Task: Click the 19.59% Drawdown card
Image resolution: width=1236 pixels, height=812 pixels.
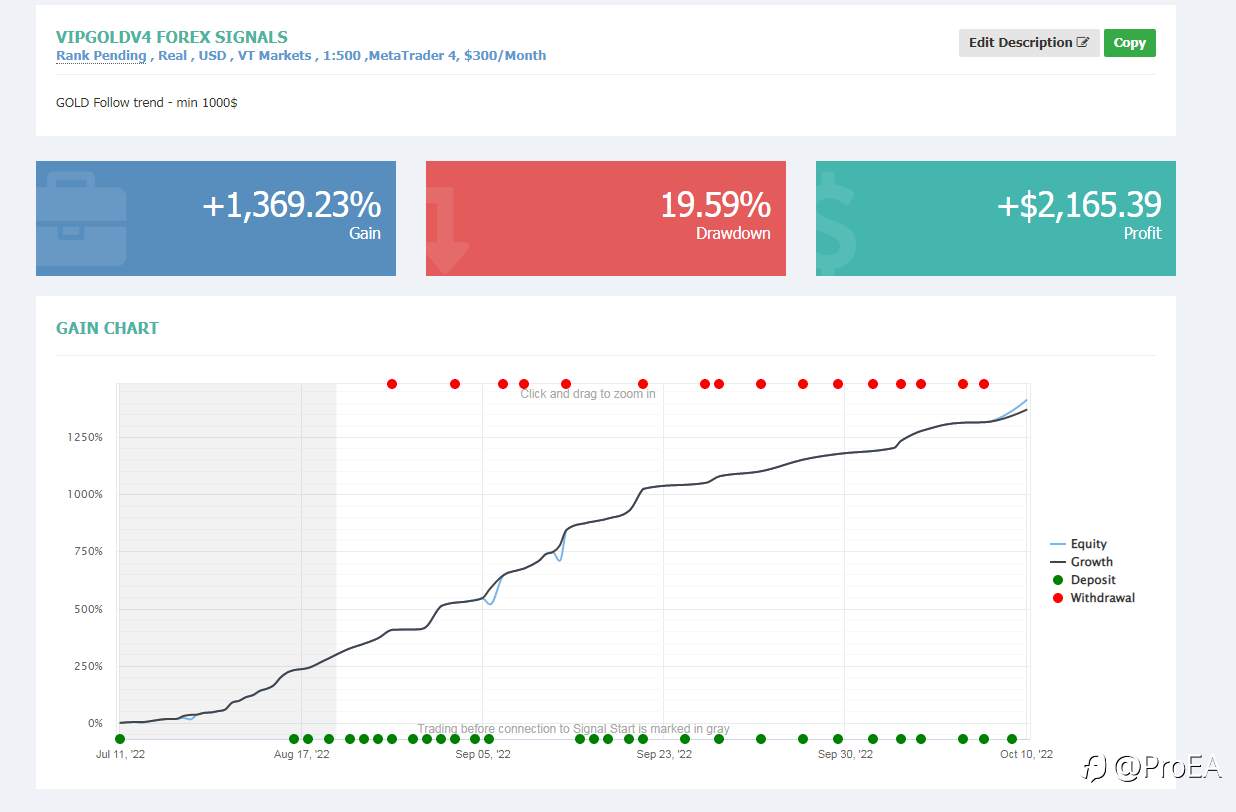Action: click(606, 218)
